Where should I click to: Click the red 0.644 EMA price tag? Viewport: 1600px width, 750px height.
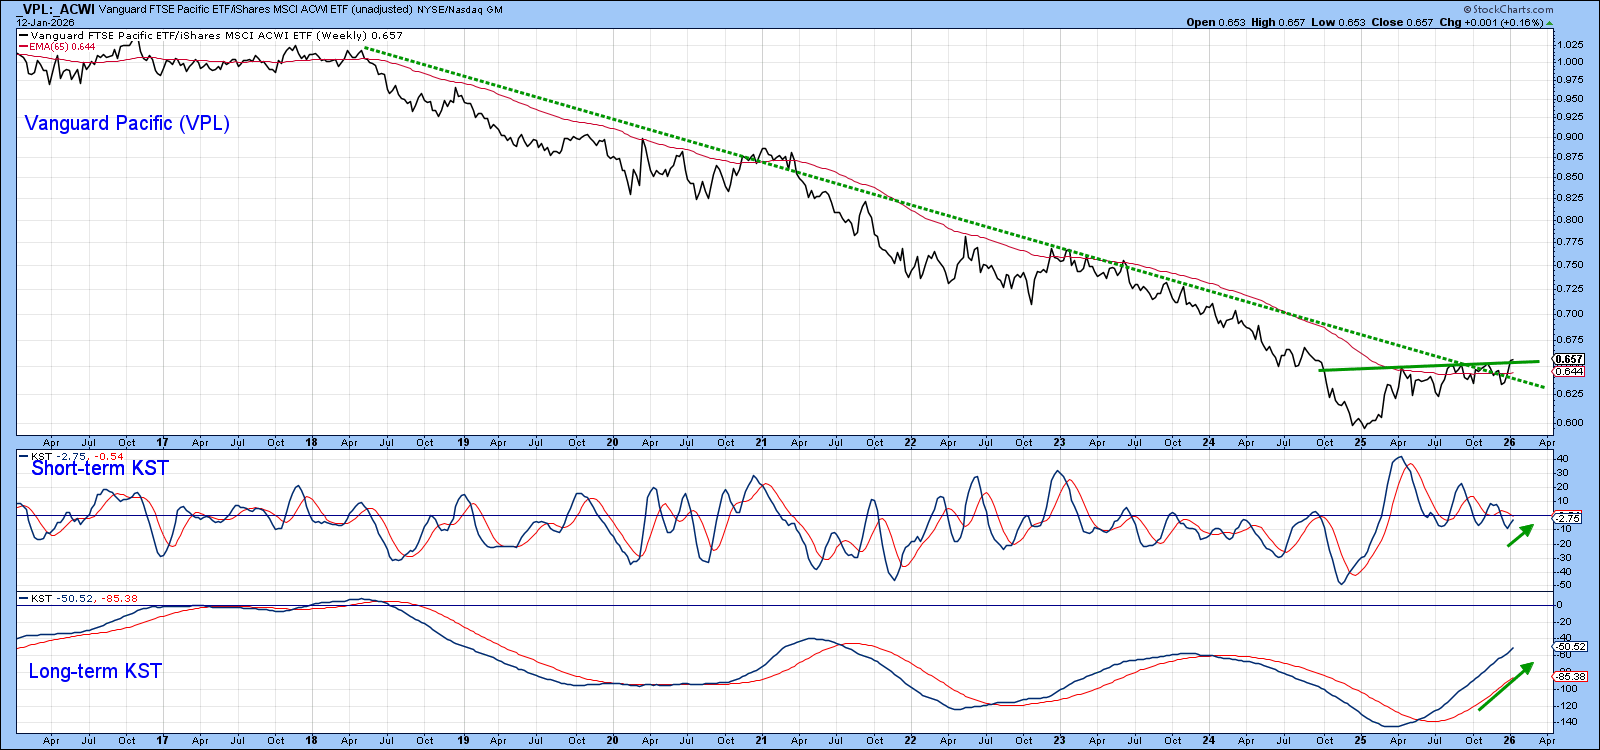point(1568,371)
